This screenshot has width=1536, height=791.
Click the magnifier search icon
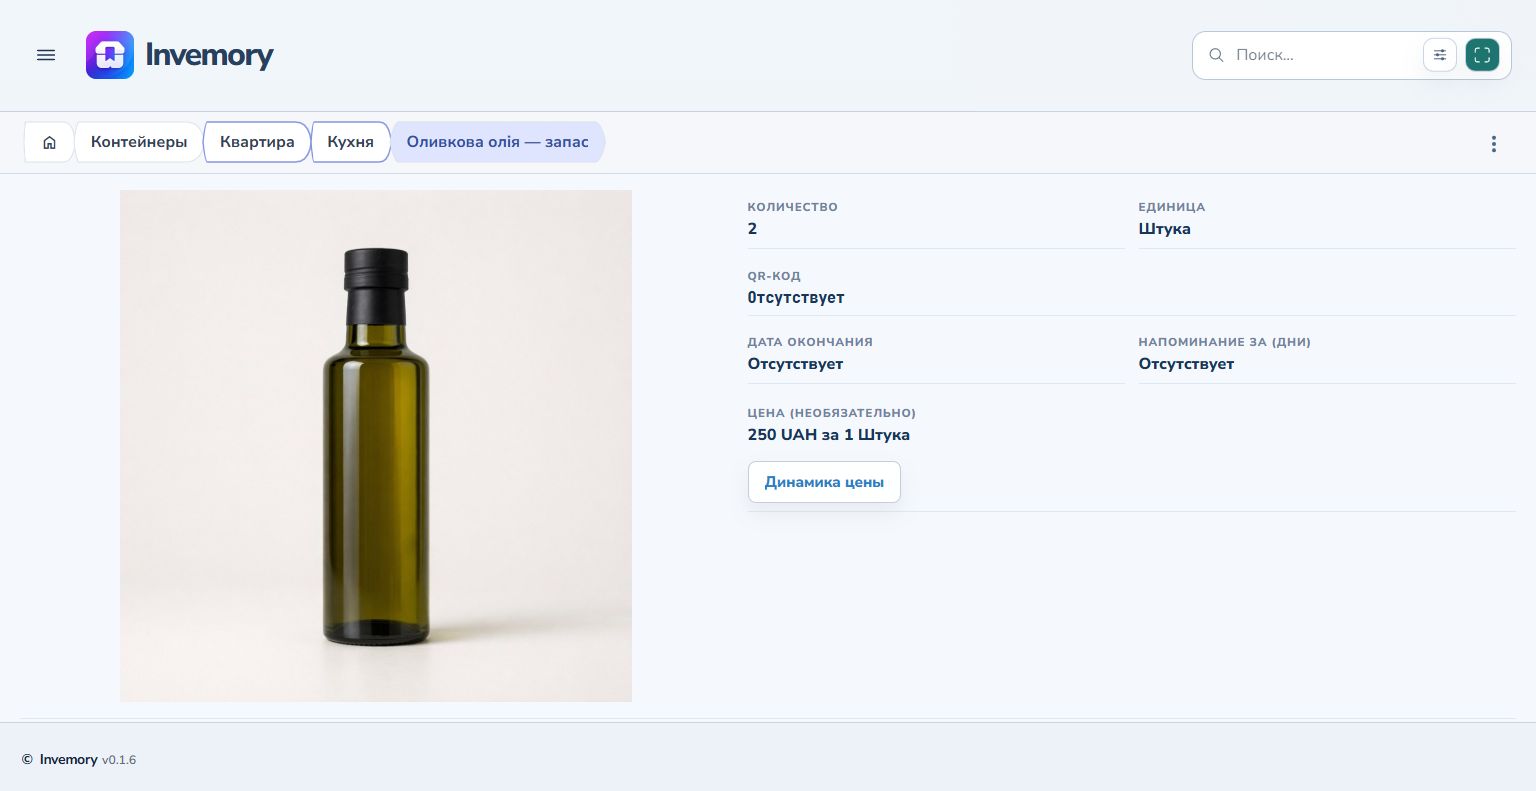point(1216,55)
